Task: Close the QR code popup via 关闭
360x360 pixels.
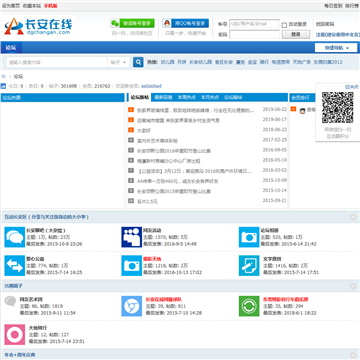Action: coord(352,87)
